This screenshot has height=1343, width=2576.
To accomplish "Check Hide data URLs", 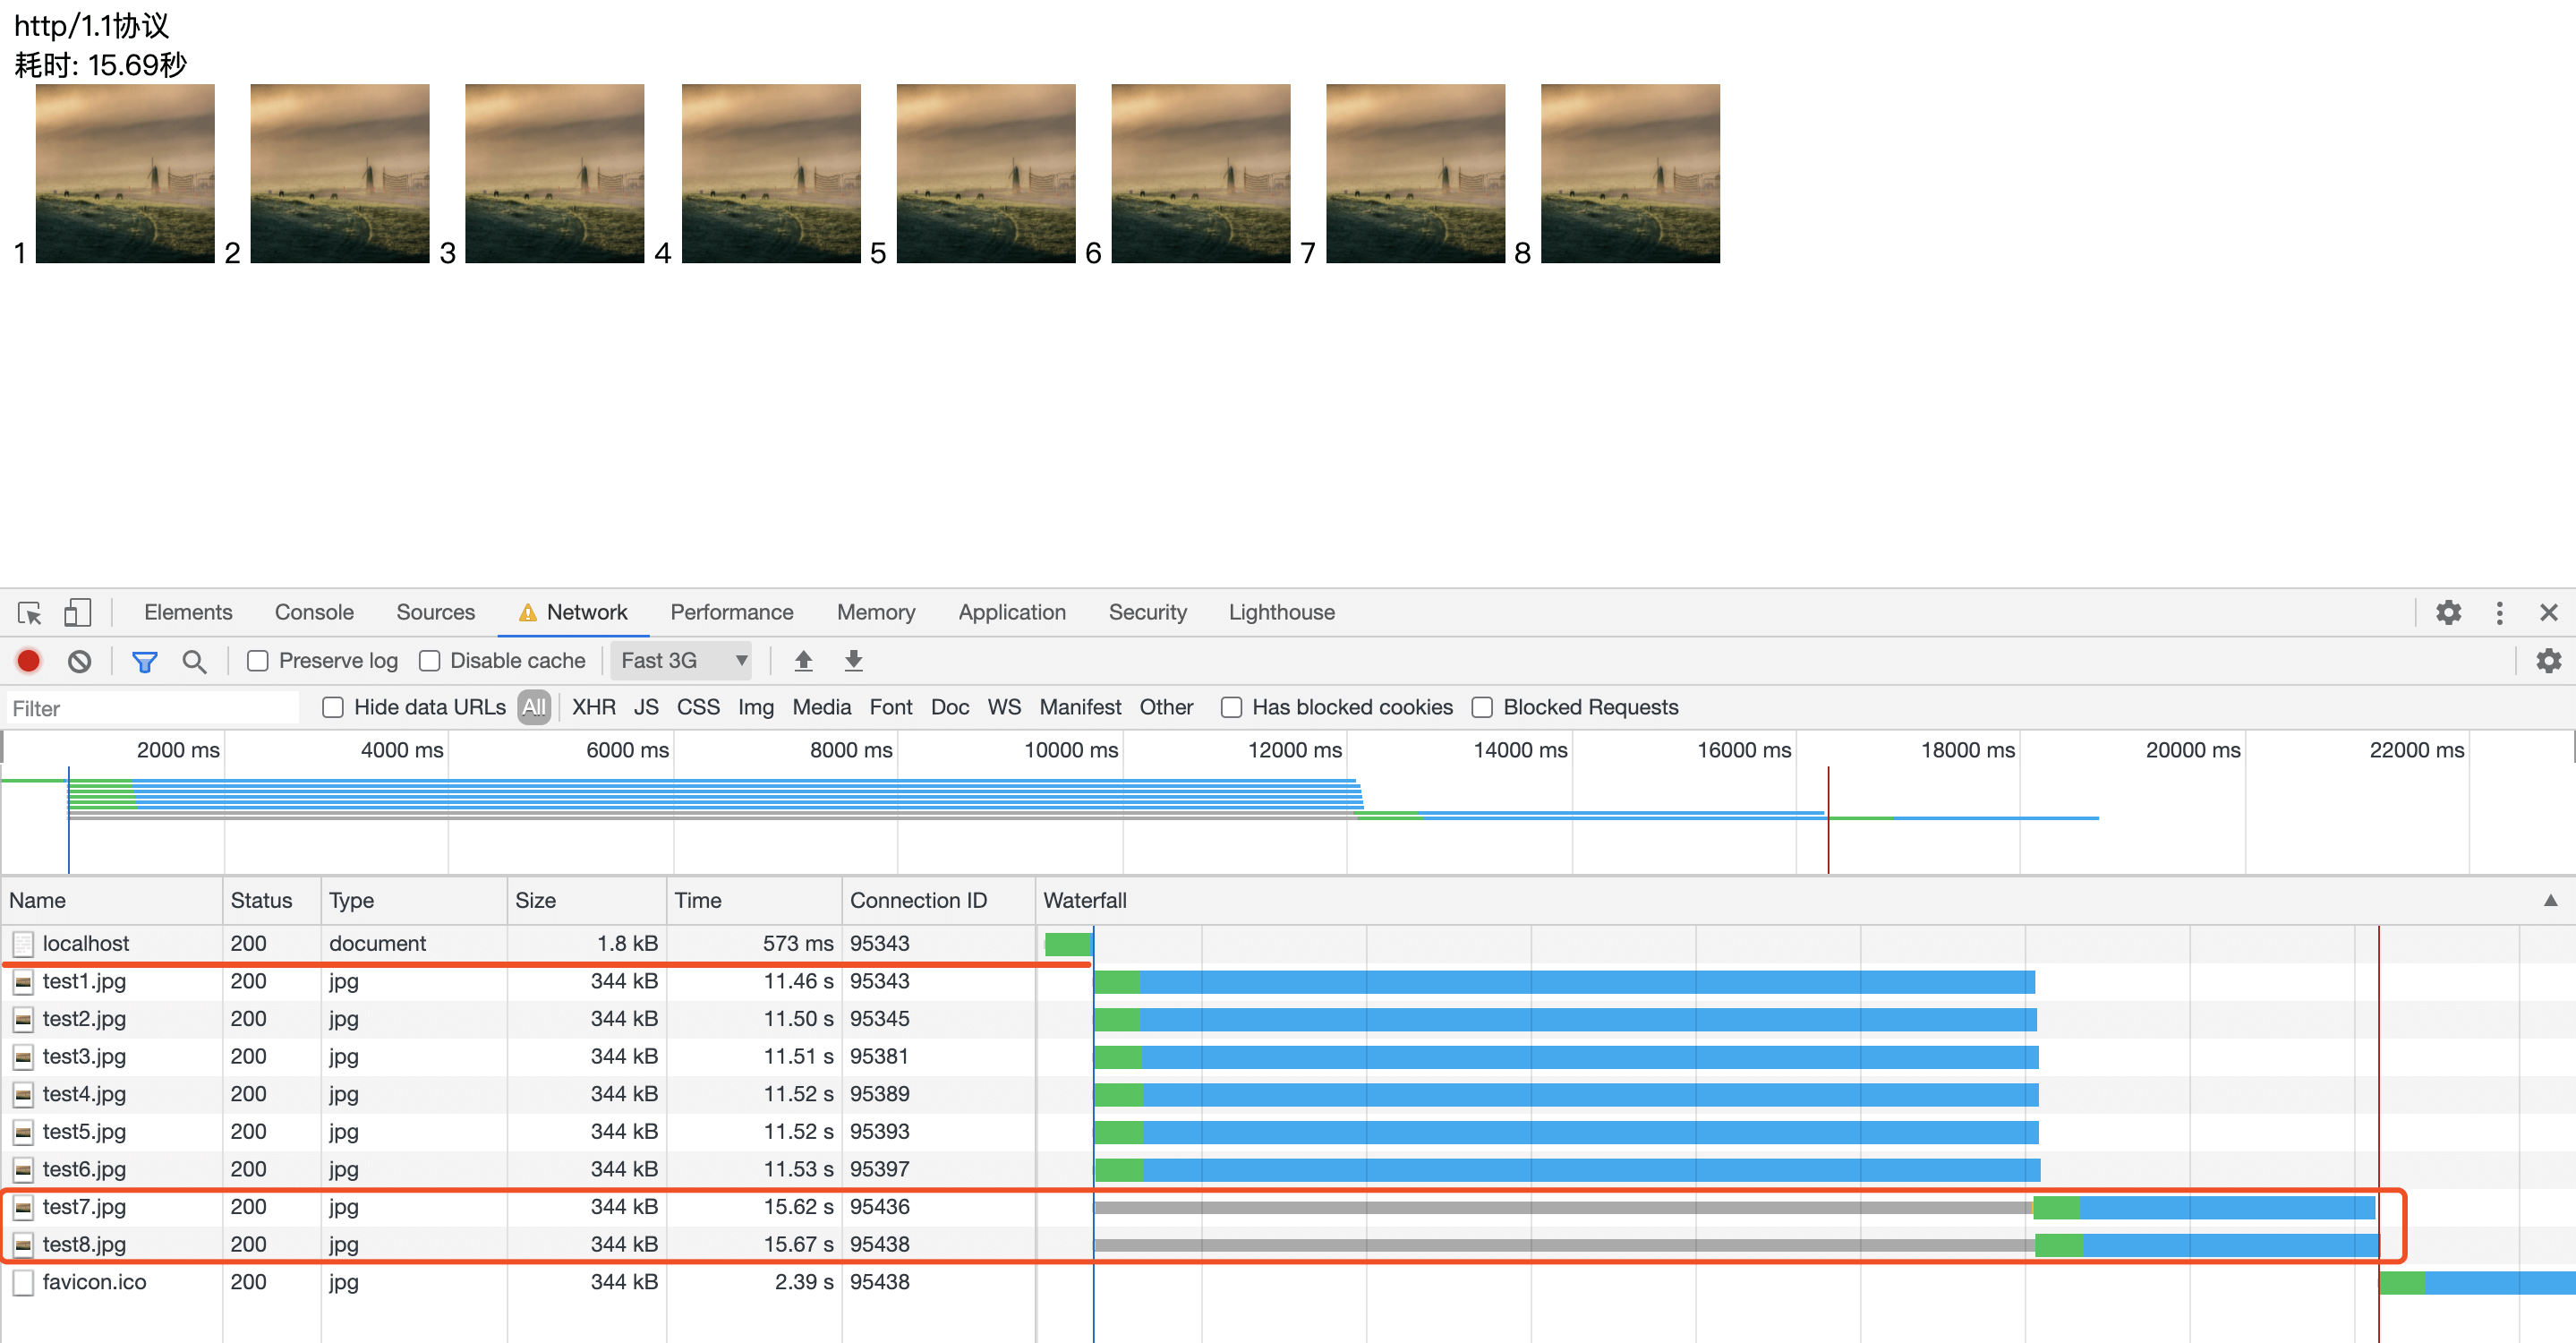I will (333, 707).
